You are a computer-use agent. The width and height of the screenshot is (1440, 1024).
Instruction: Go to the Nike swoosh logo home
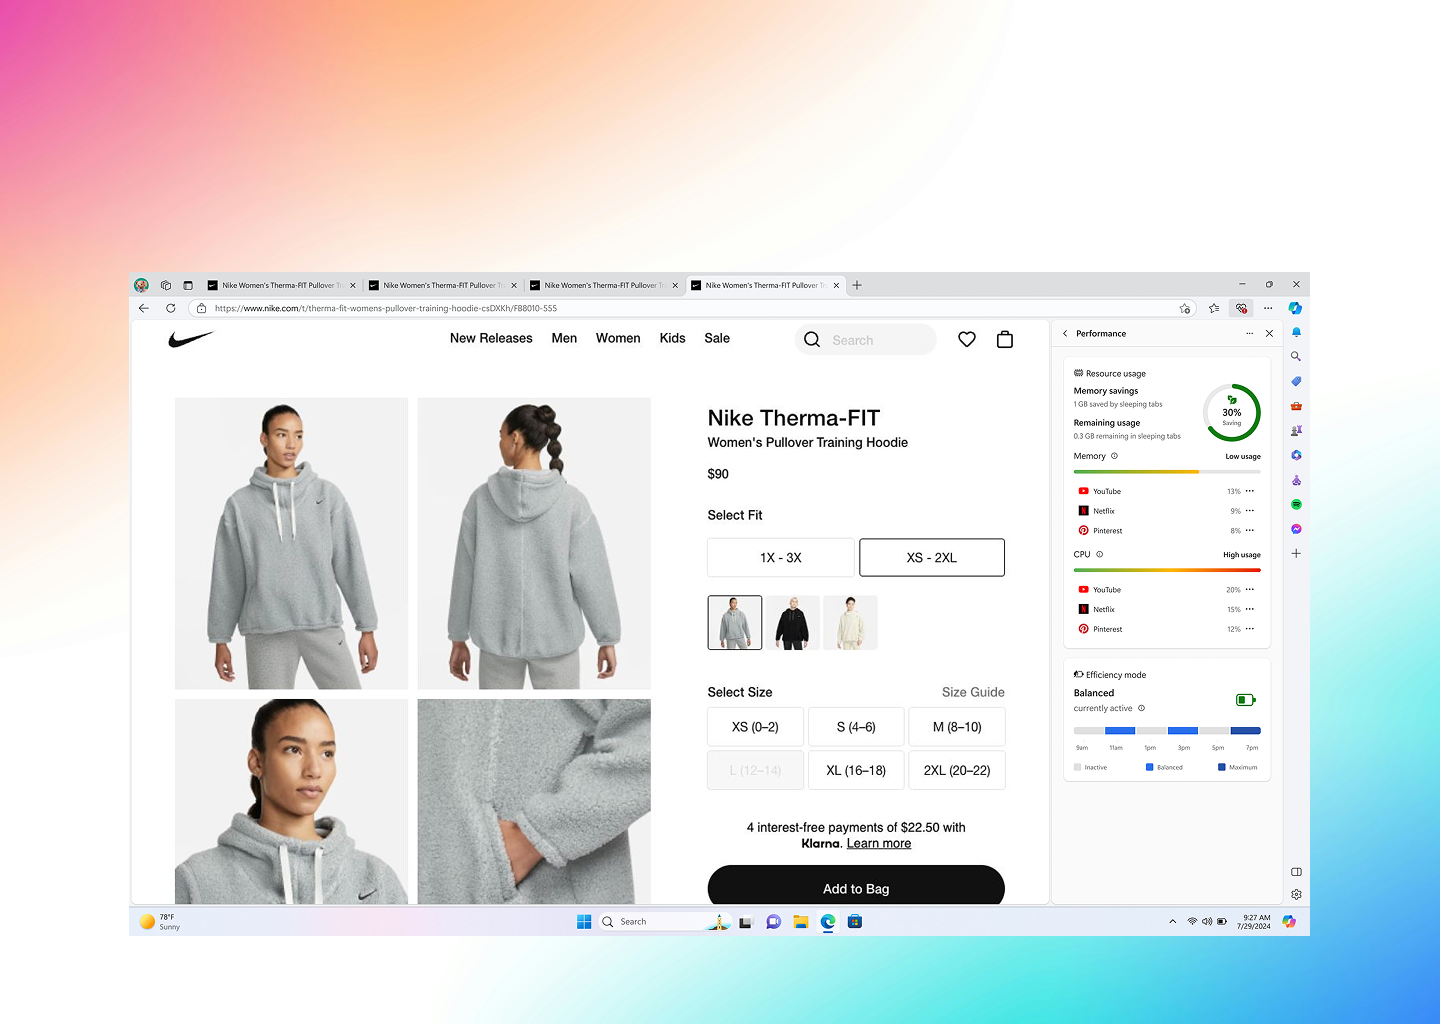191,339
